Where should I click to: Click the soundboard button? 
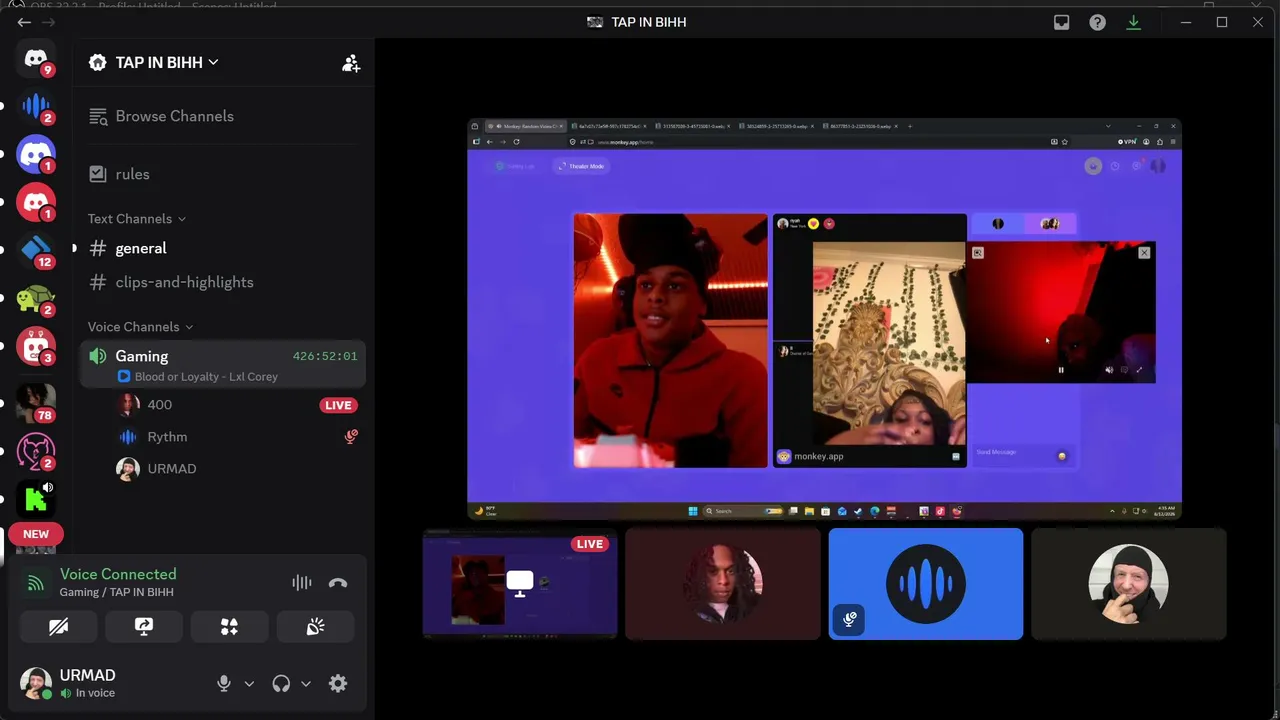tap(315, 627)
